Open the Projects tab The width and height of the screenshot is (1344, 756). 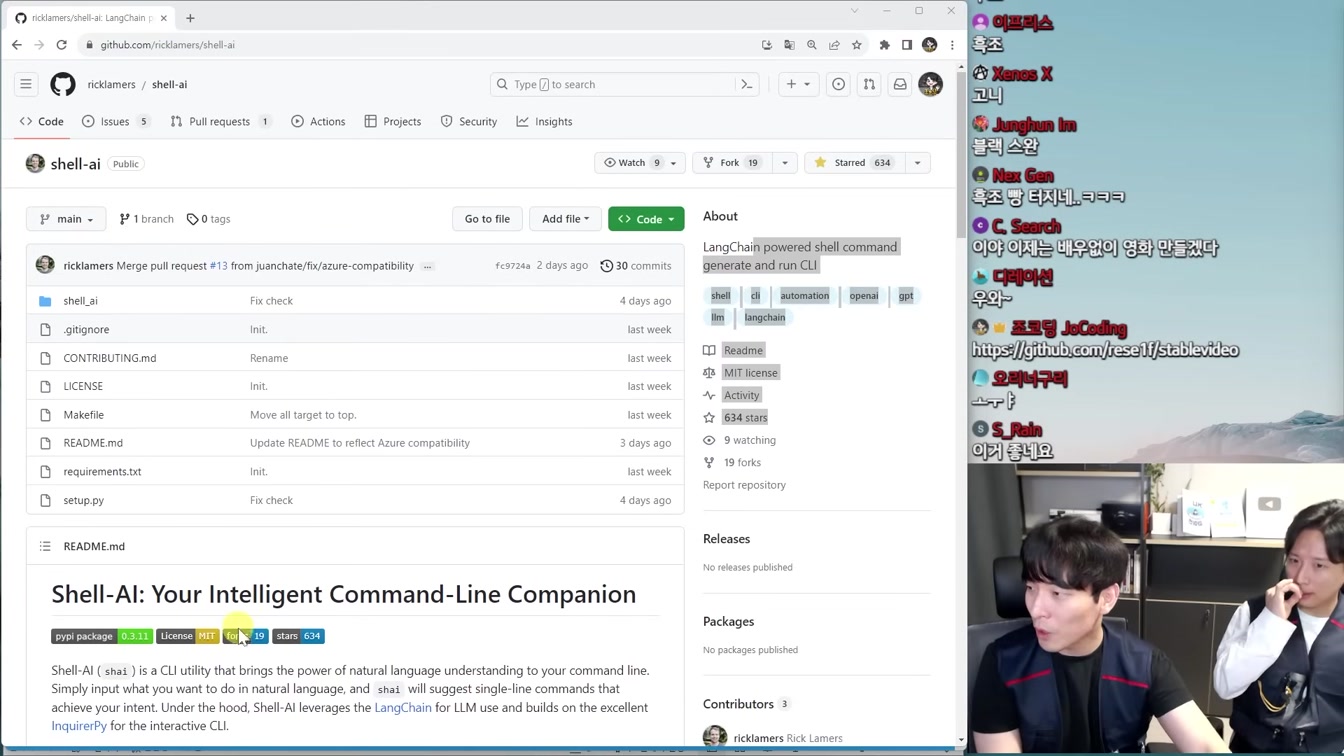[393, 121]
